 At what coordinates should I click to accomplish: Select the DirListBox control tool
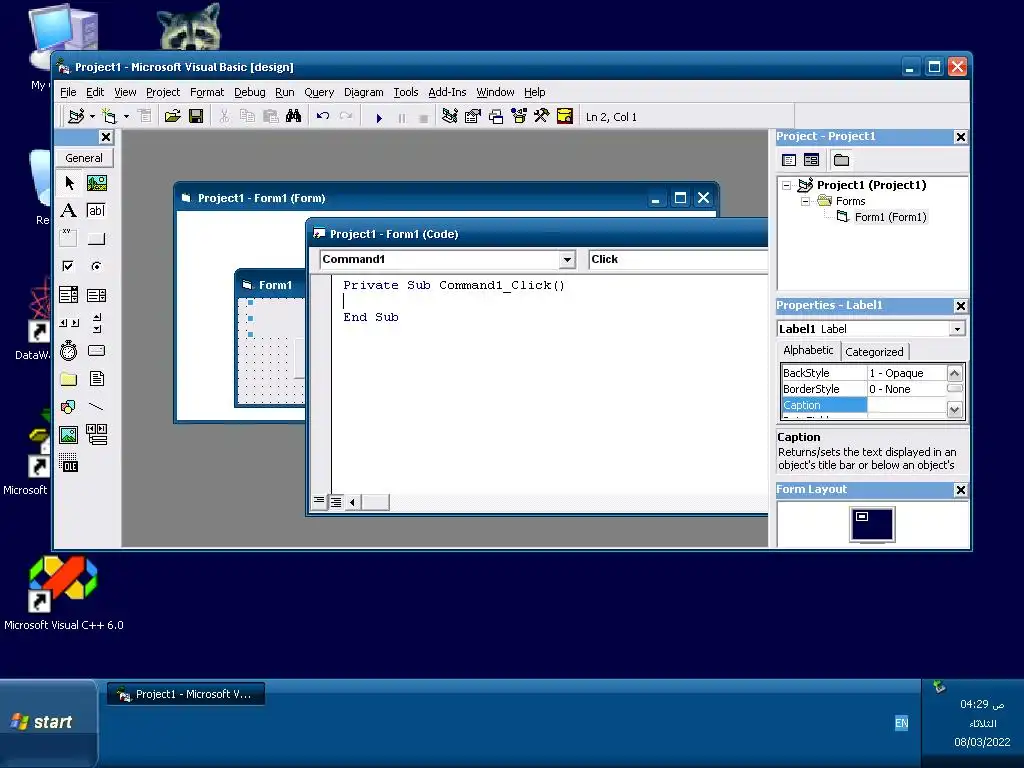pos(69,379)
